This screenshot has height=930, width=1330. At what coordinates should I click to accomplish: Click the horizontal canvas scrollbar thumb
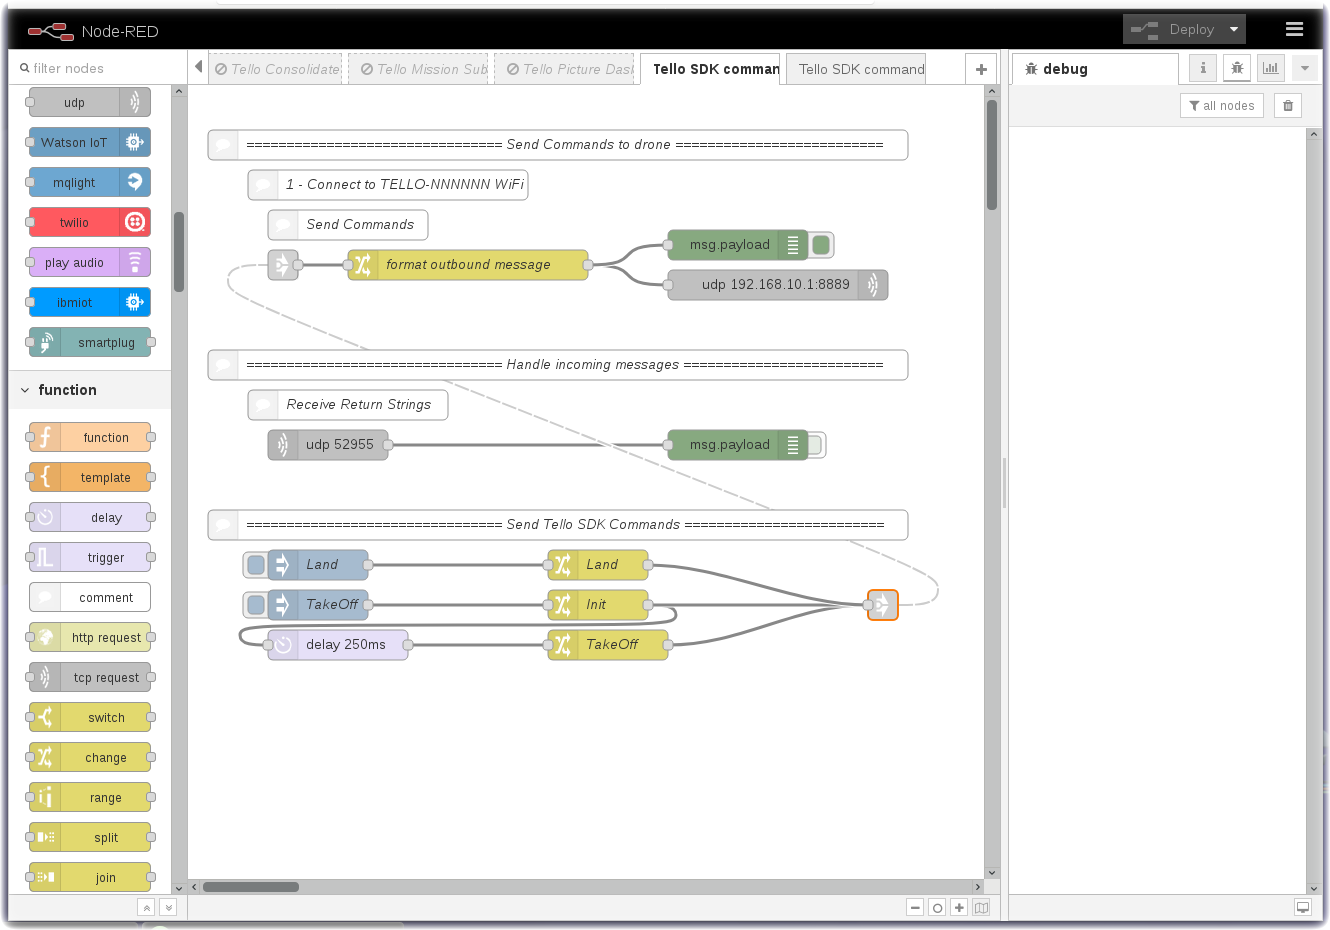pyautogui.click(x=251, y=887)
